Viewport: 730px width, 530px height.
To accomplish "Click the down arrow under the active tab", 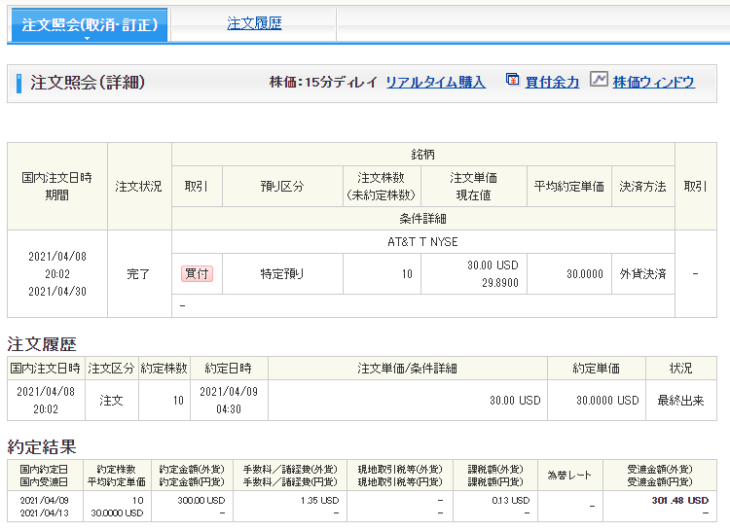I will click(88, 40).
